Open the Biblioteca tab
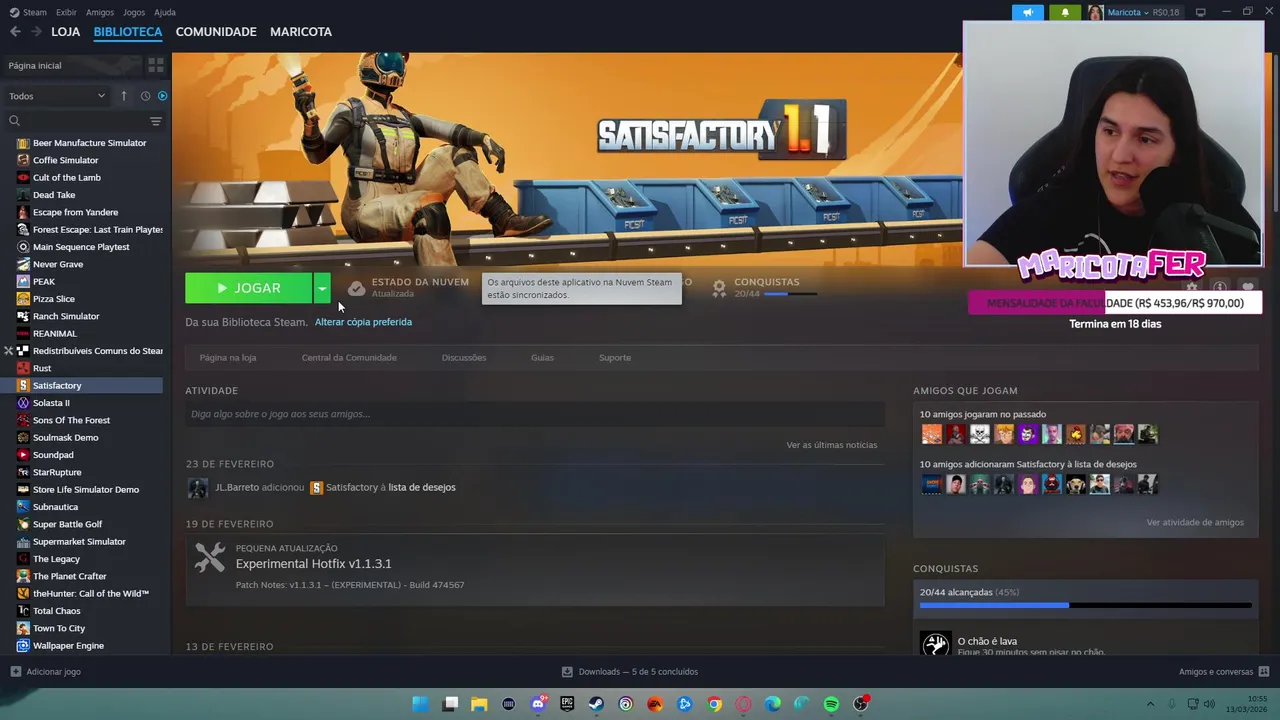The image size is (1280, 720). [x=128, y=32]
